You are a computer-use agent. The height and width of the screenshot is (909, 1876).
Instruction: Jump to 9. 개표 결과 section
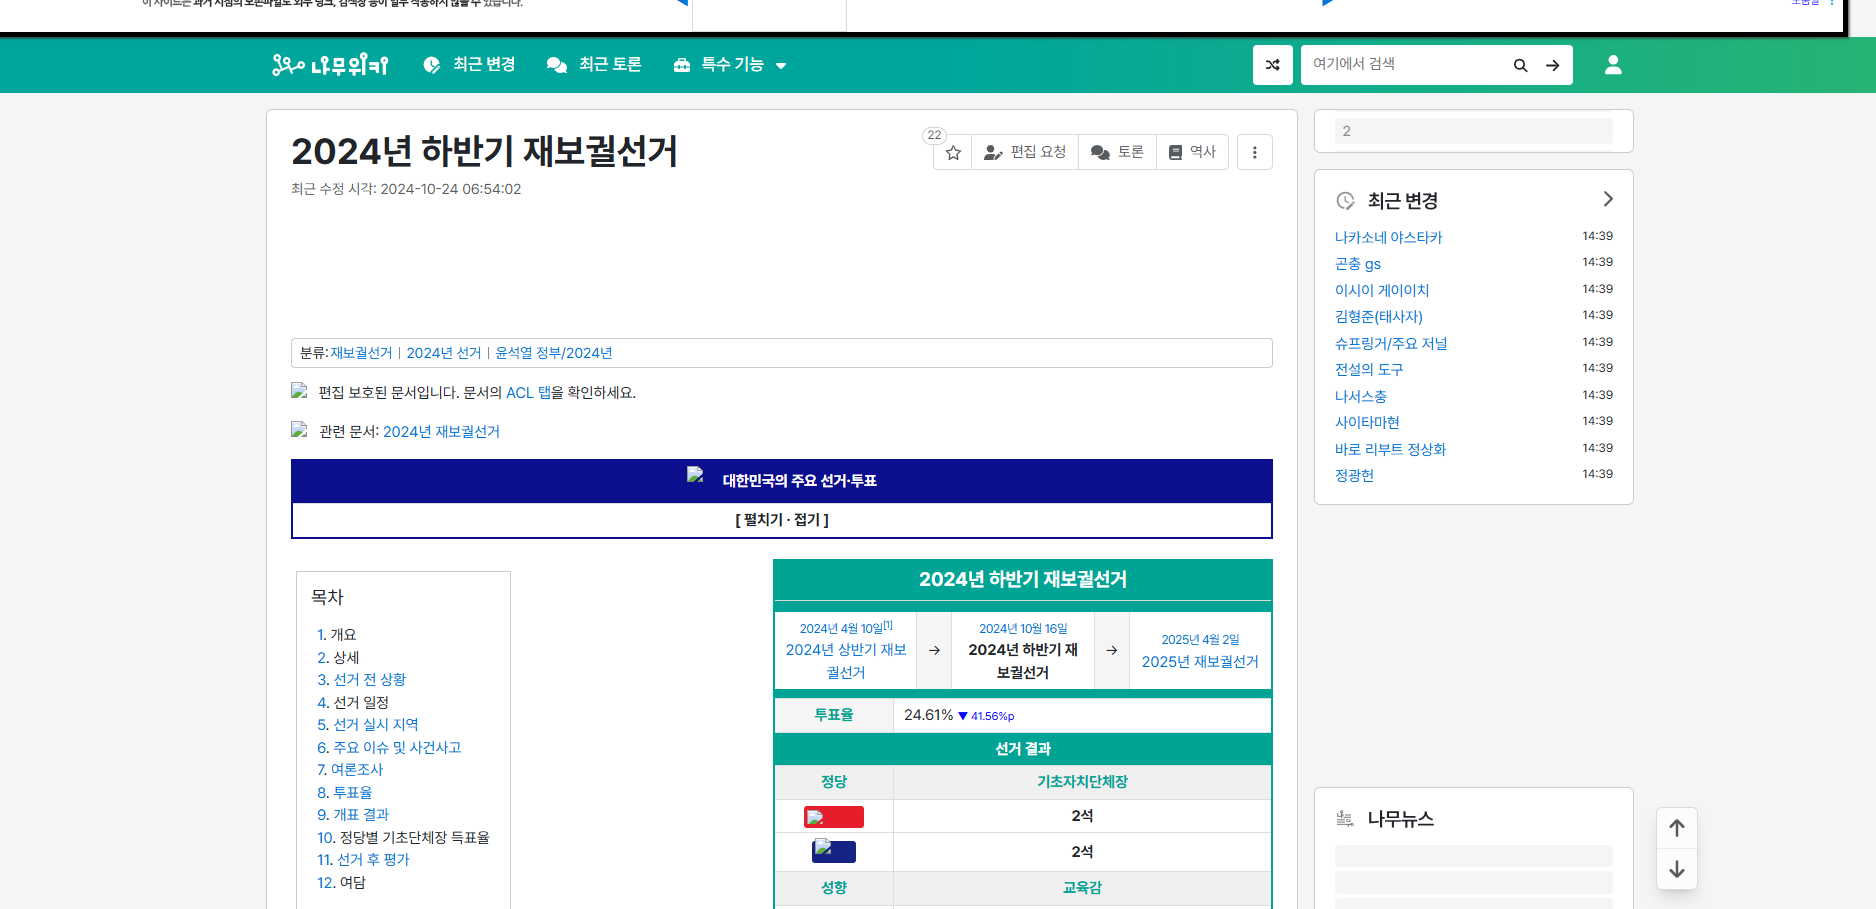(353, 815)
